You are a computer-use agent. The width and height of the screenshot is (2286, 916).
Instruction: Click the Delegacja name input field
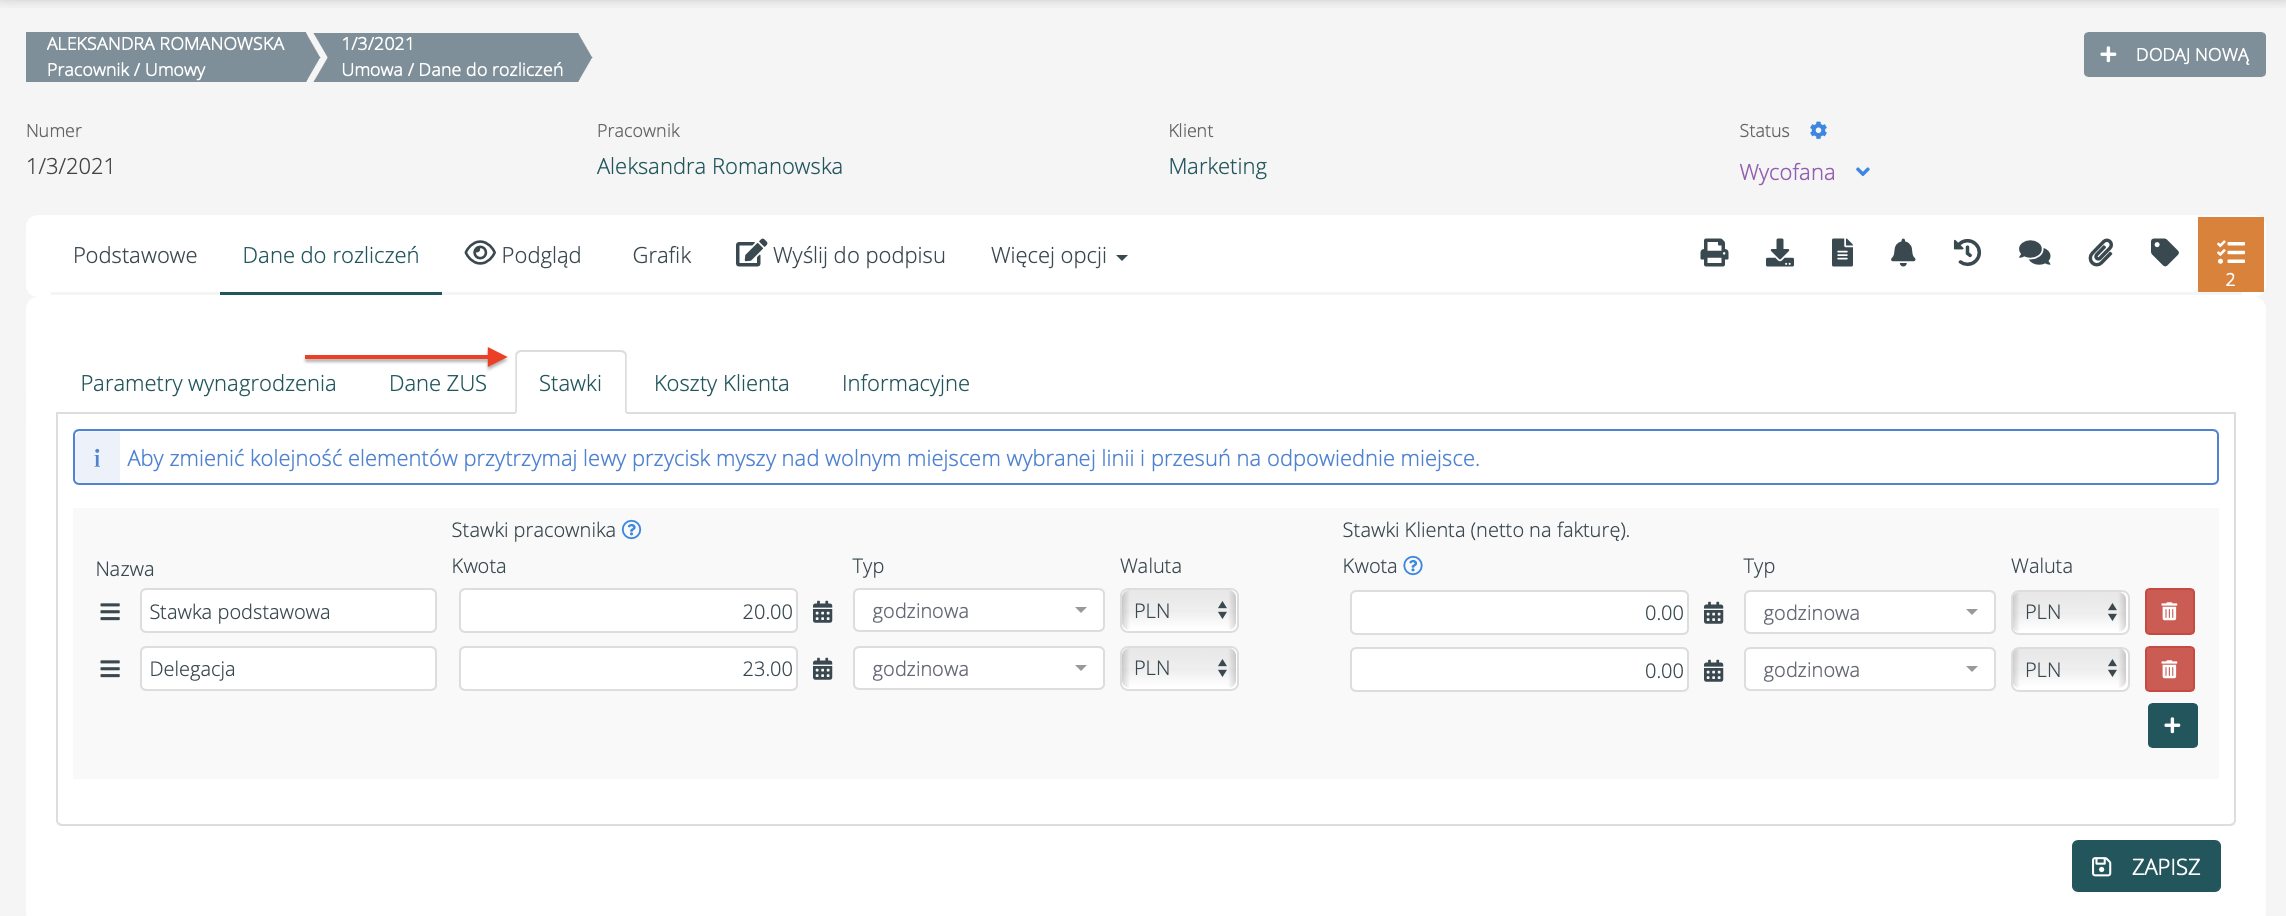[288, 669]
